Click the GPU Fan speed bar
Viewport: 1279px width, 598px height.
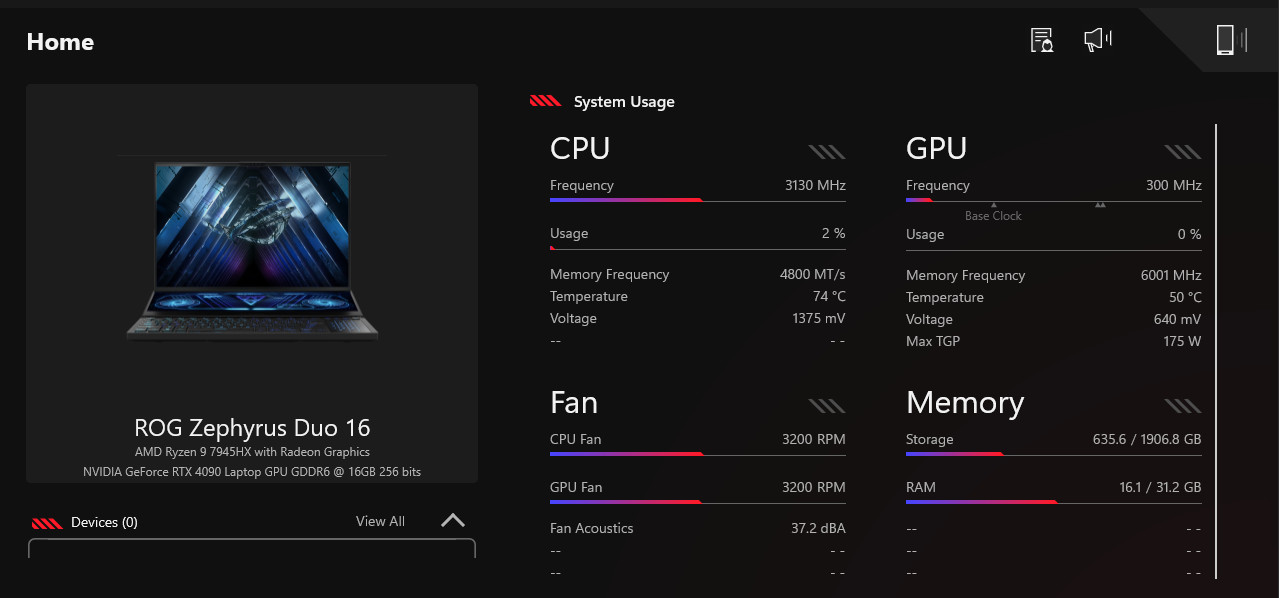point(698,502)
